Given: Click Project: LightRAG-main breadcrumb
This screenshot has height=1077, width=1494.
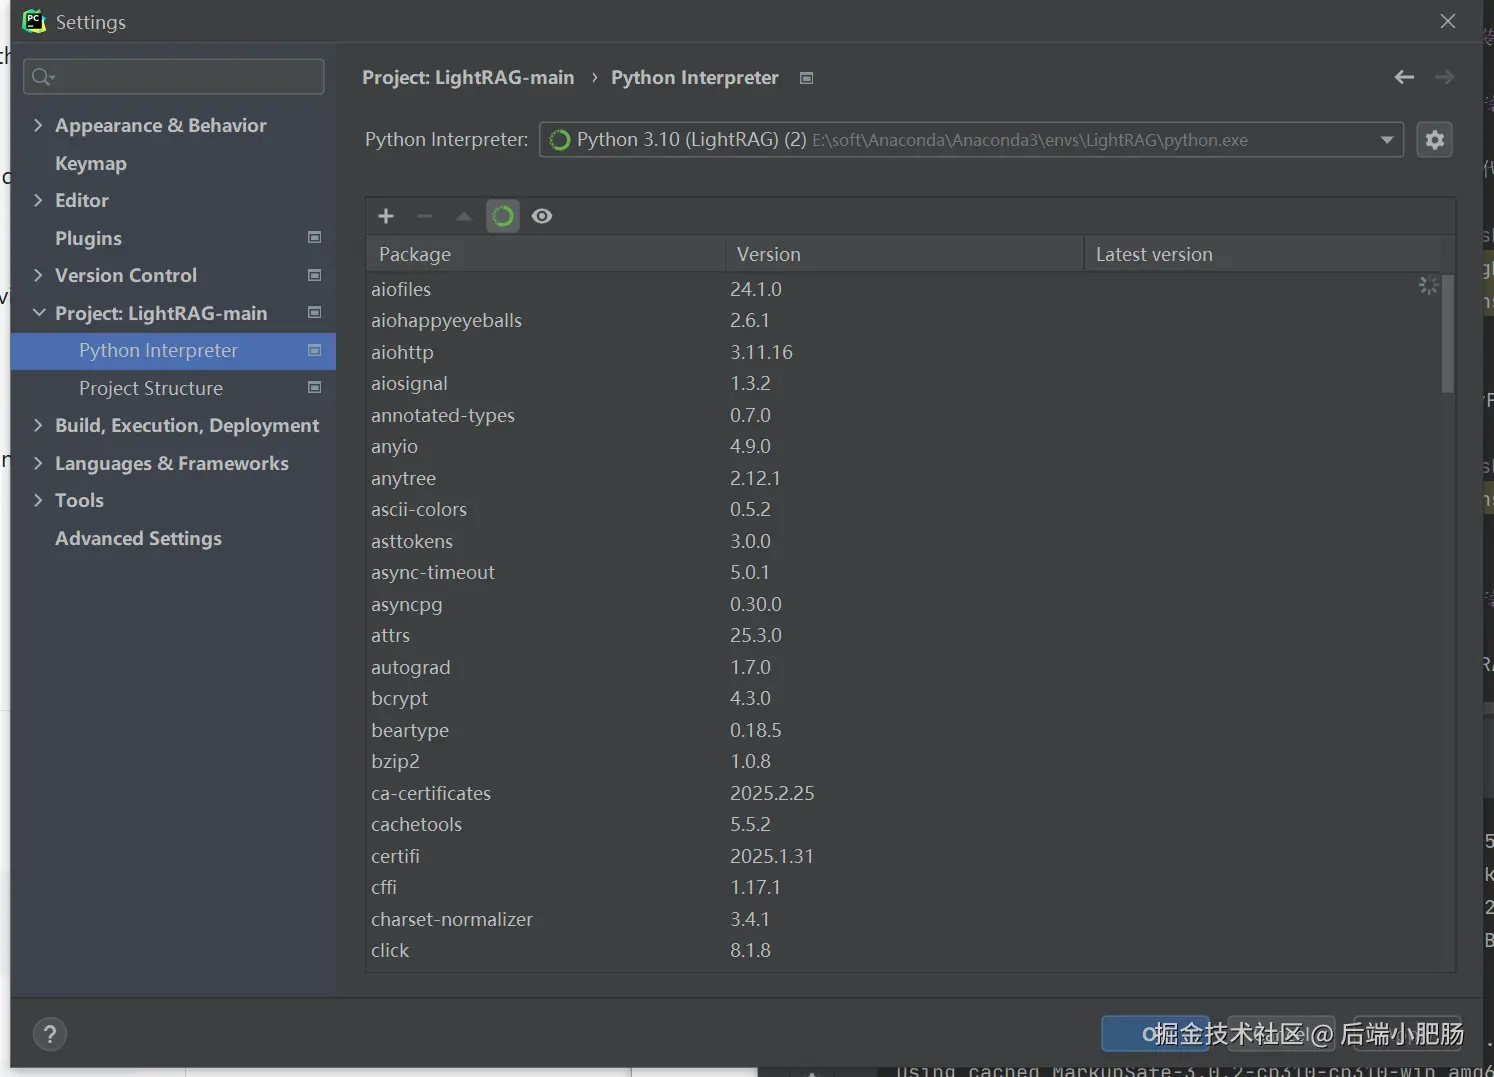Looking at the screenshot, I should [468, 78].
